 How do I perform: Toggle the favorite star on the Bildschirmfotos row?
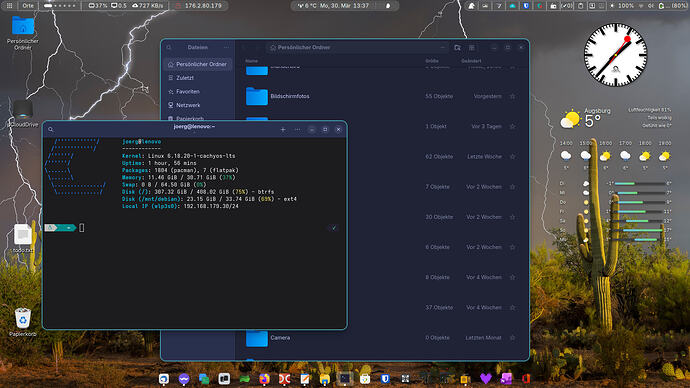point(513,96)
